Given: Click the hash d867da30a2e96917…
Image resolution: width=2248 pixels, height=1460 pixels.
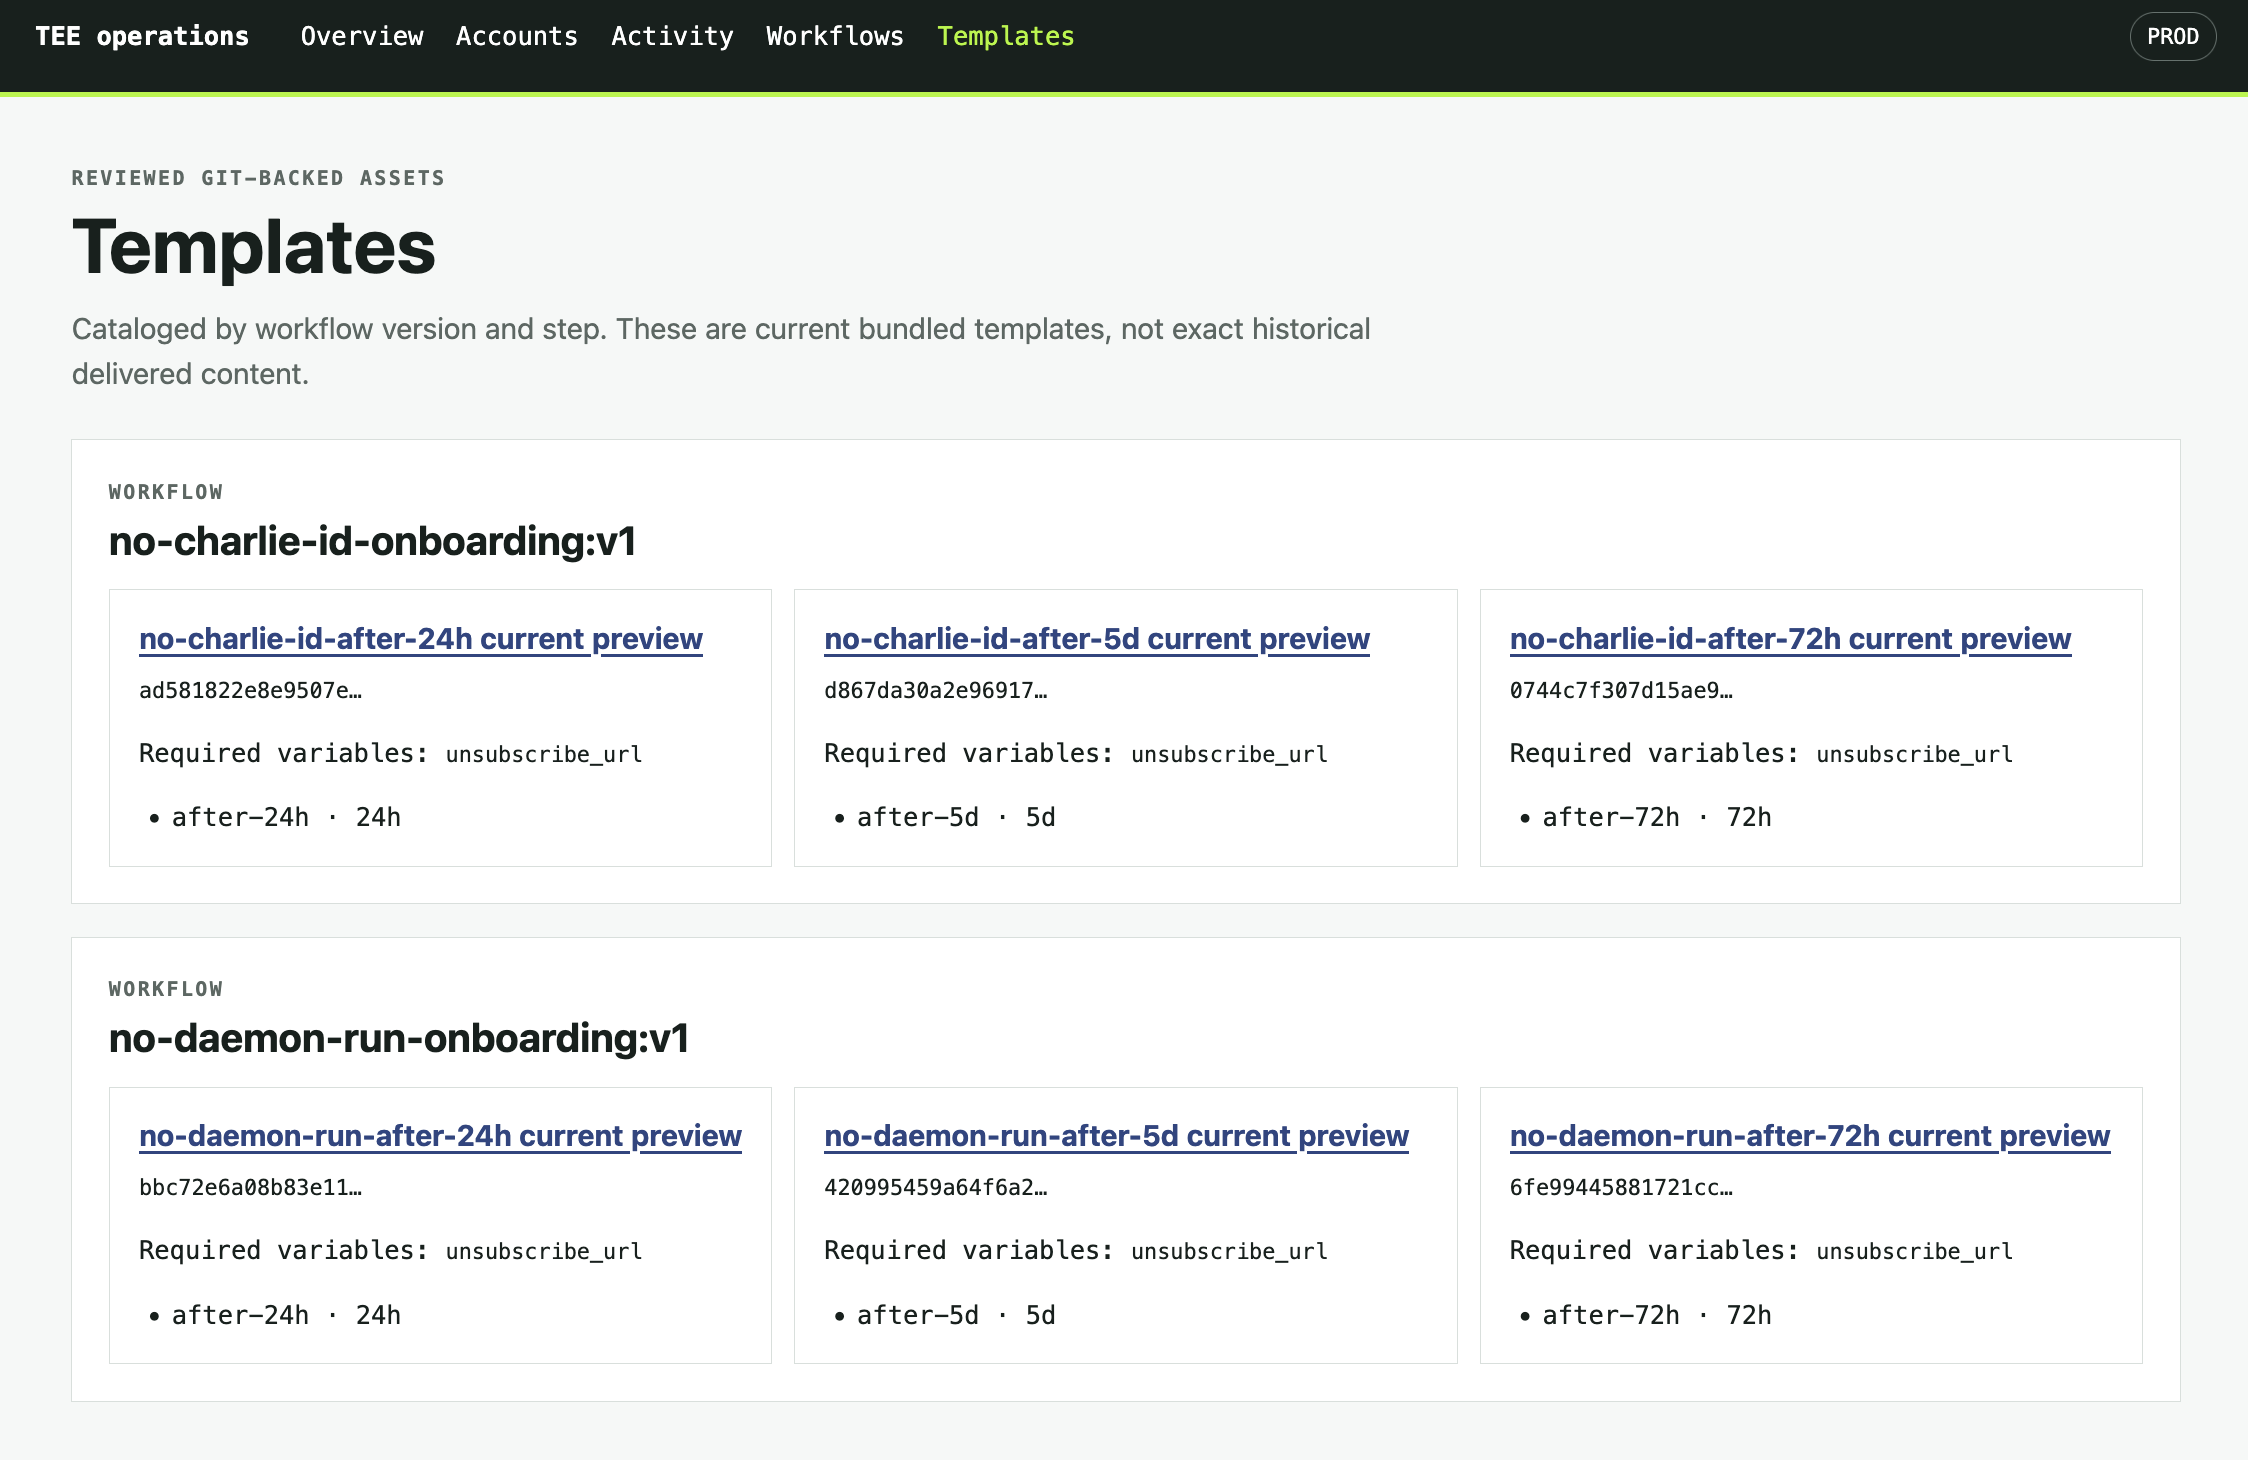Looking at the screenshot, I should tap(935, 690).
